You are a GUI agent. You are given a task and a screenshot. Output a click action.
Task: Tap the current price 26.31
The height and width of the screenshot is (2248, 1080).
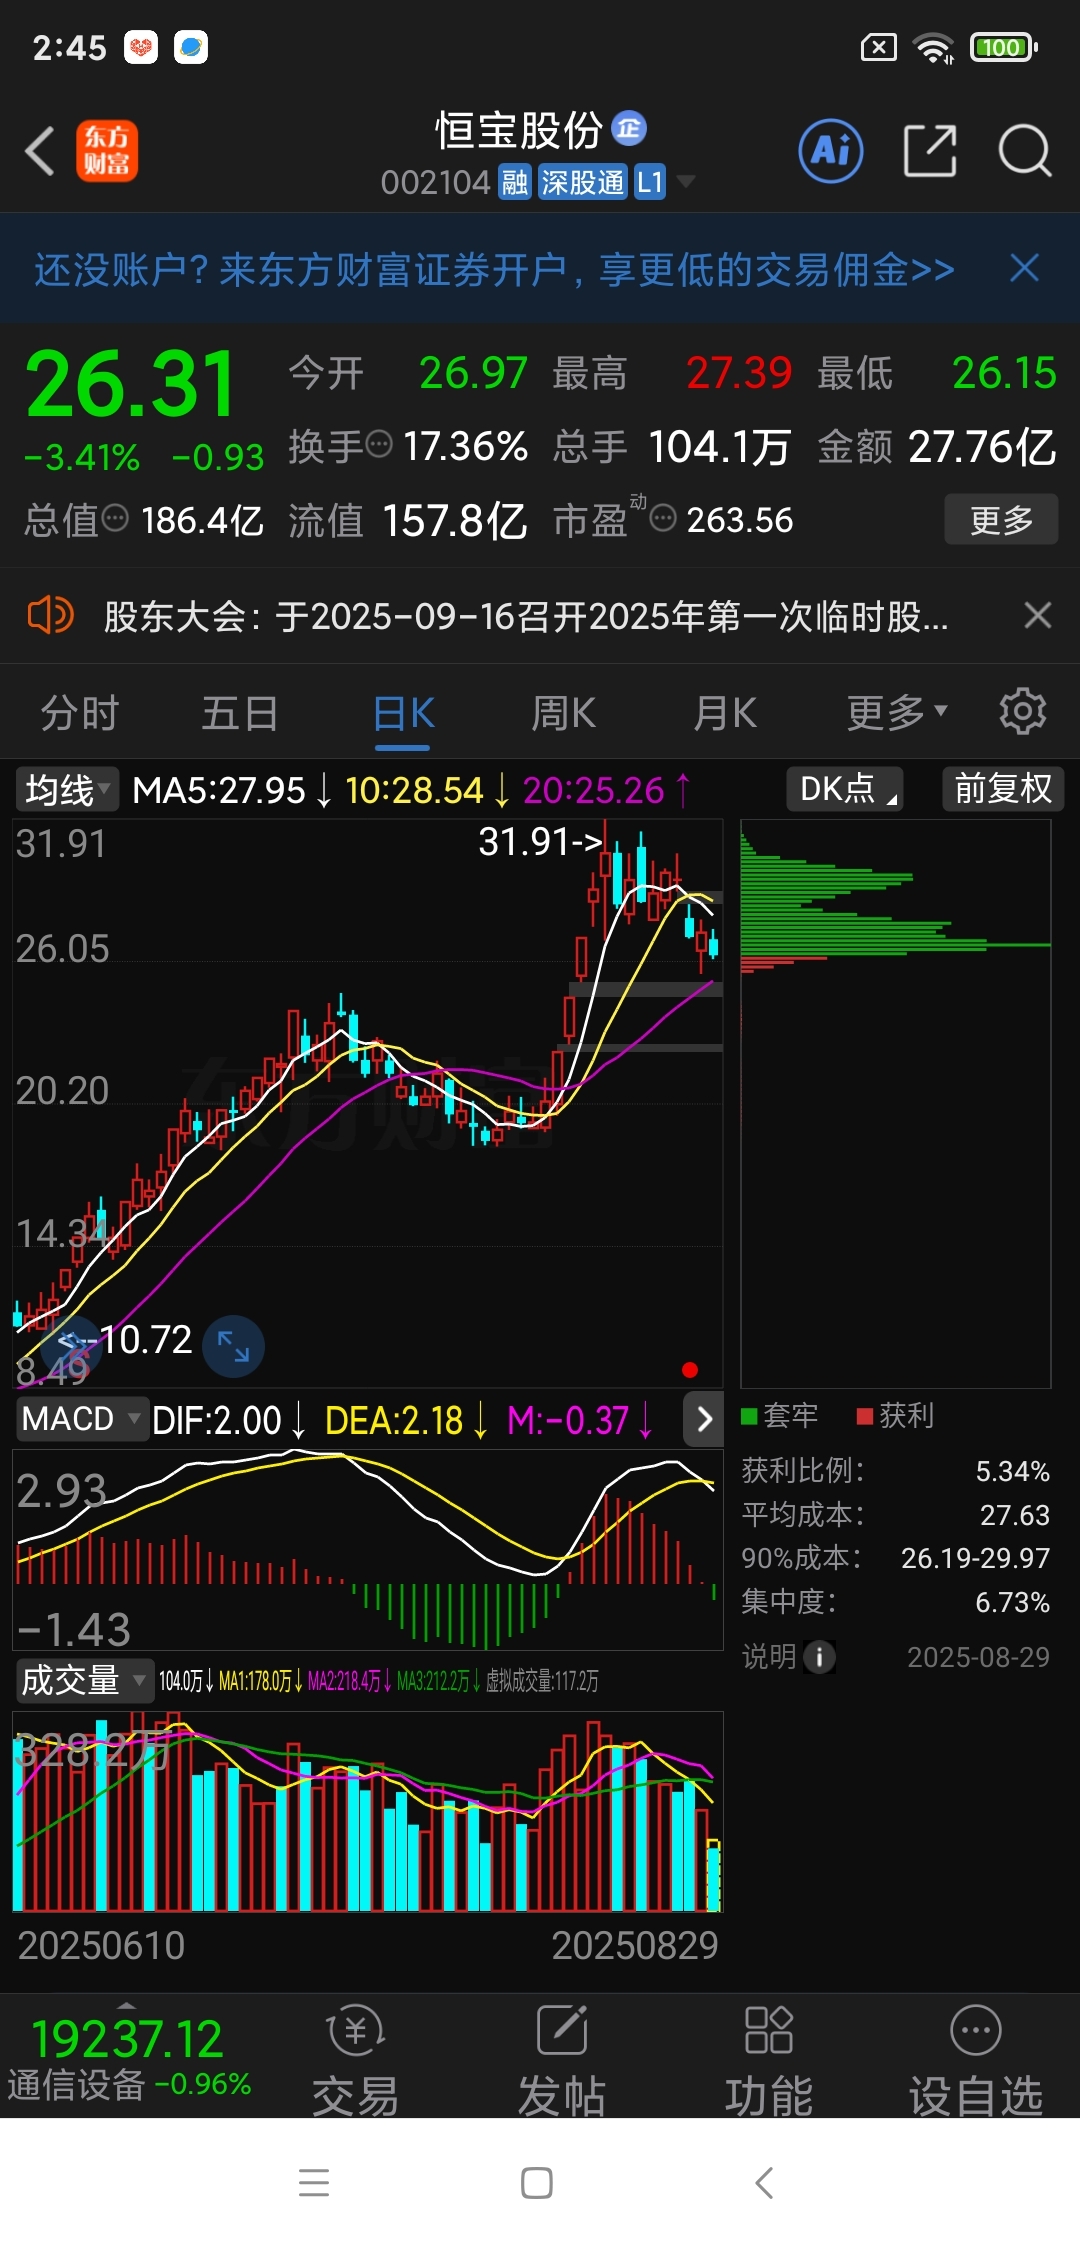click(x=130, y=384)
